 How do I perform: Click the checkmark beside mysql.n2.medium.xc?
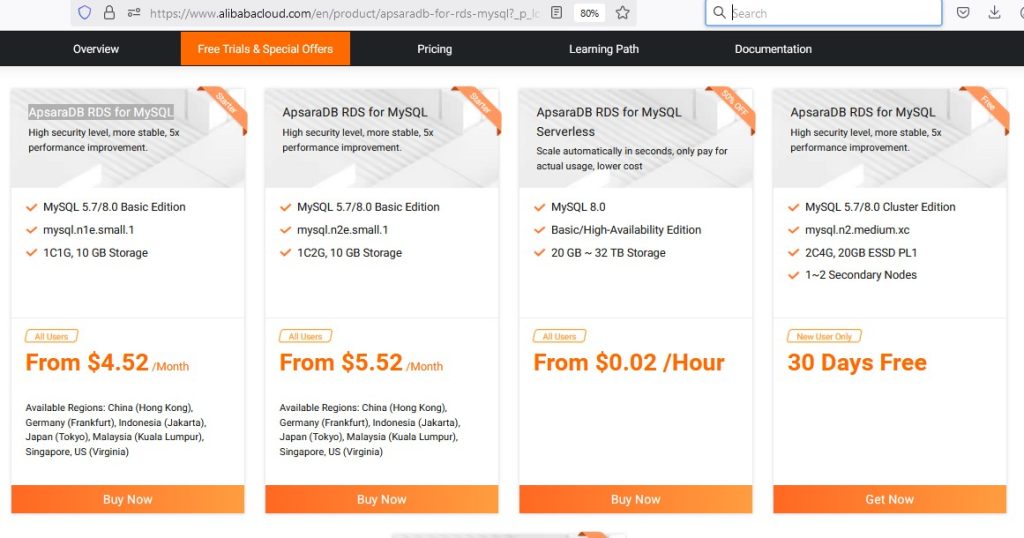[793, 230]
